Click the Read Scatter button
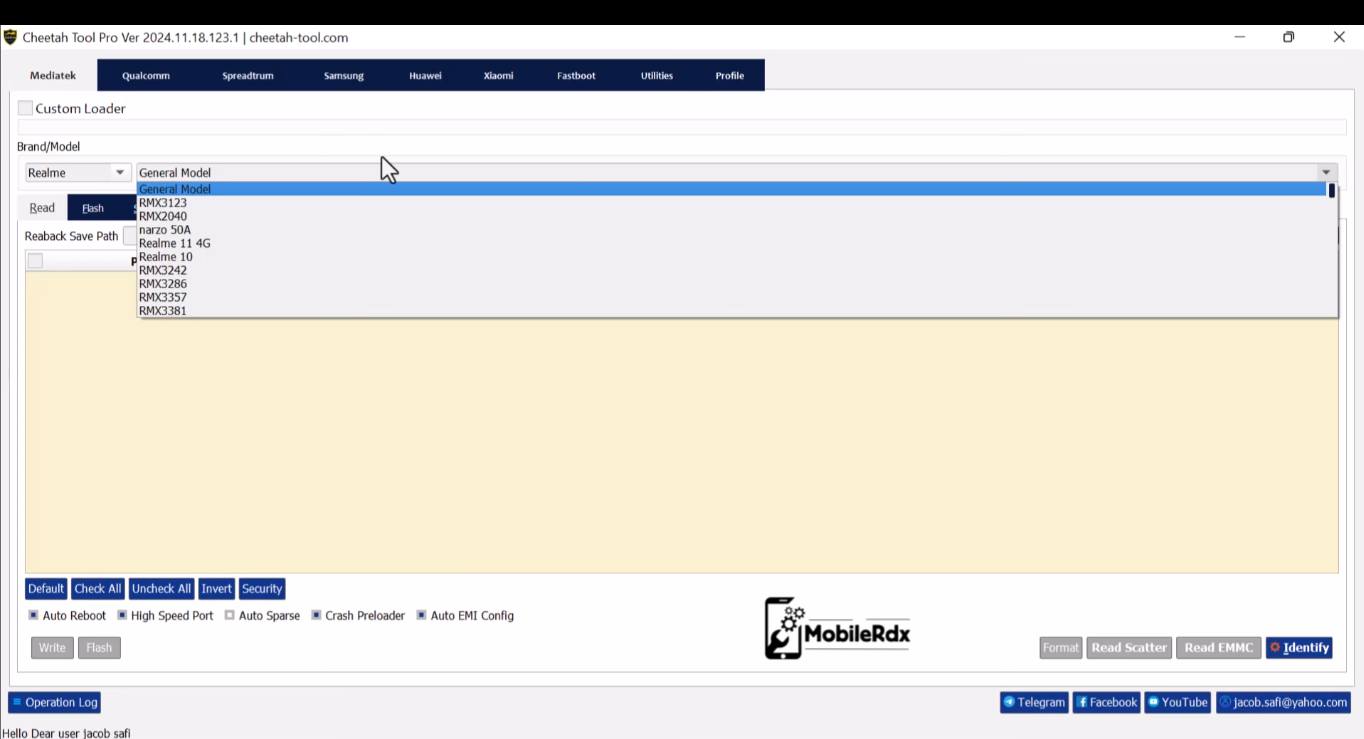 coord(1129,647)
